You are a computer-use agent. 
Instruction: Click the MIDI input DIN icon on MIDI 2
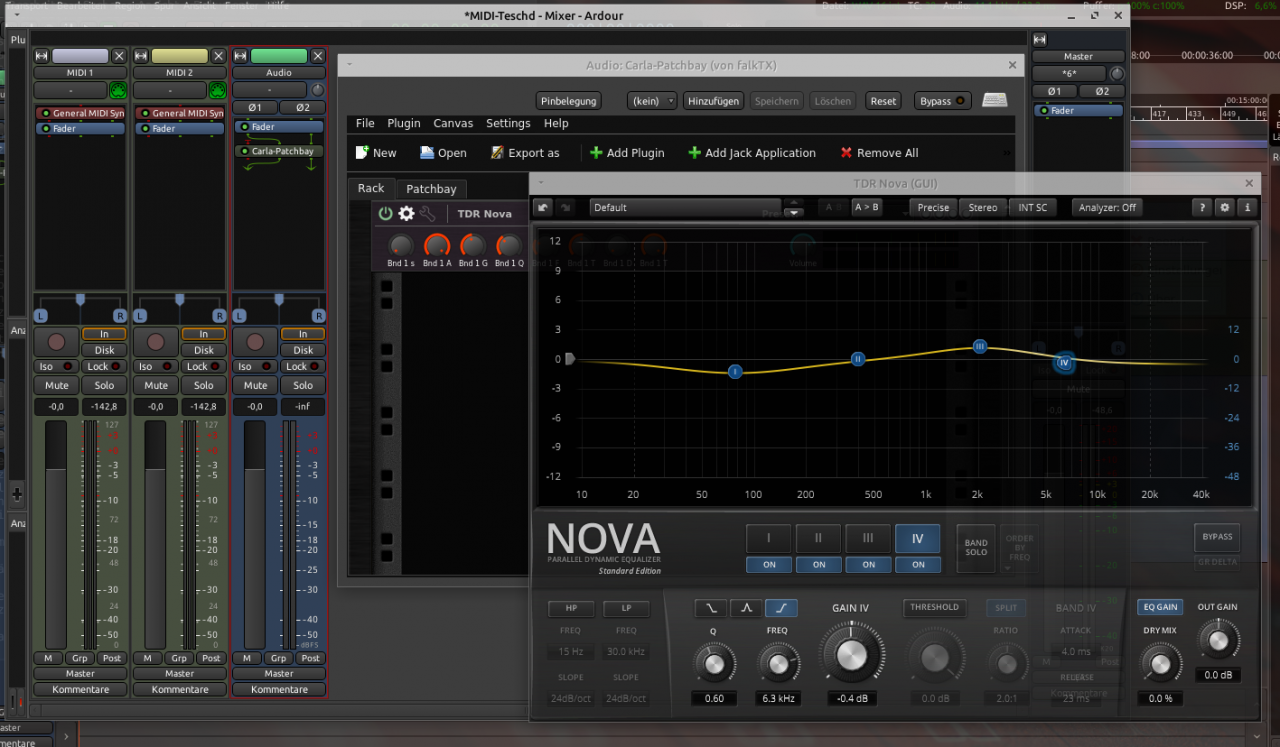[x=217, y=90]
